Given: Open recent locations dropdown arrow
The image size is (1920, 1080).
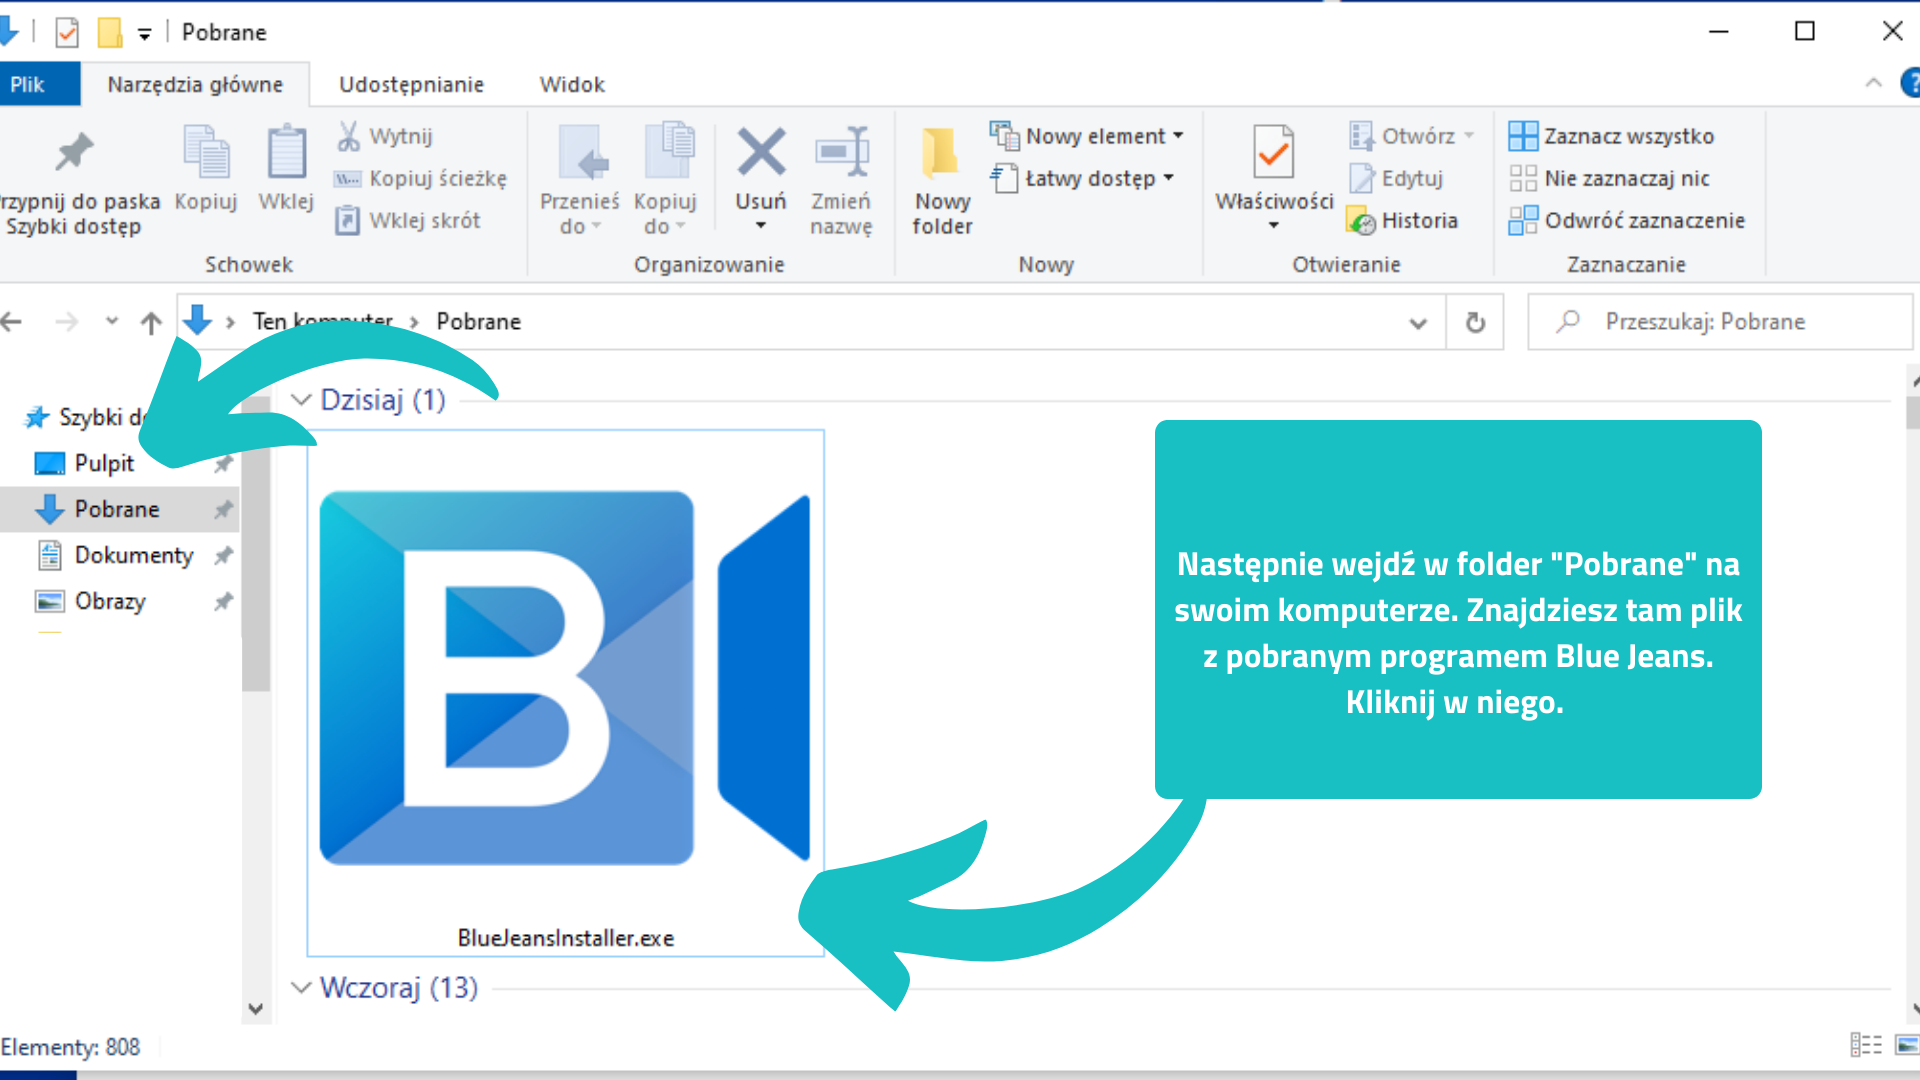Looking at the screenshot, I should coord(112,321).
